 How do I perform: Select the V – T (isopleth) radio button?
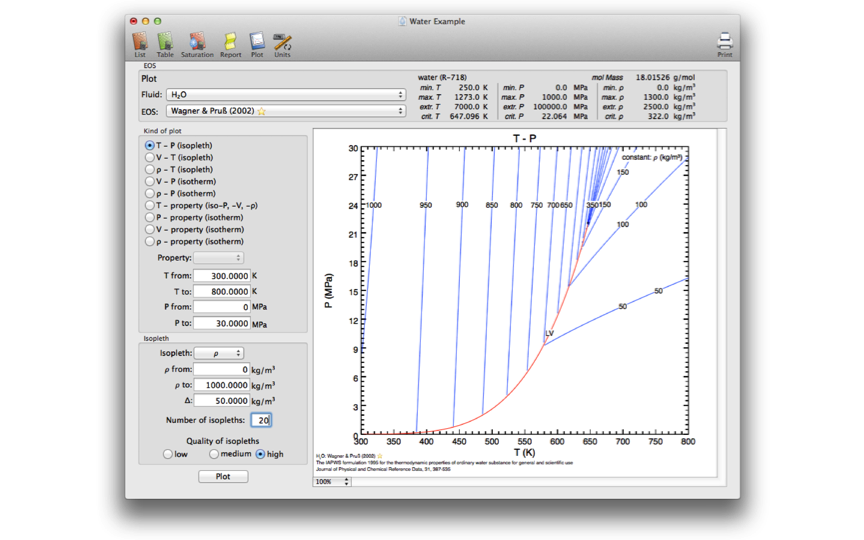click(x=150, y=157)
